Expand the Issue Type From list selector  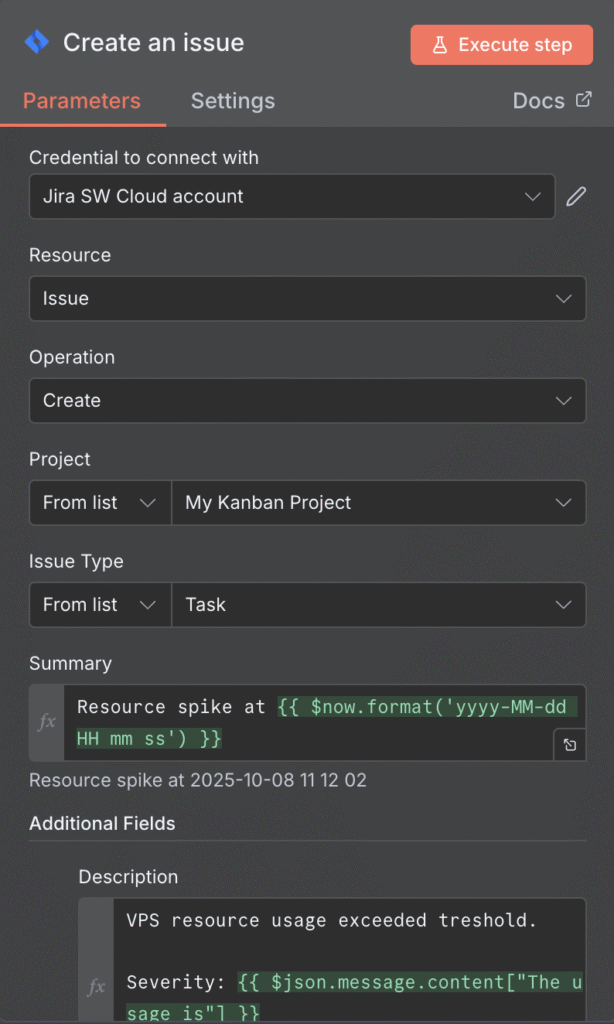[99, 604]
